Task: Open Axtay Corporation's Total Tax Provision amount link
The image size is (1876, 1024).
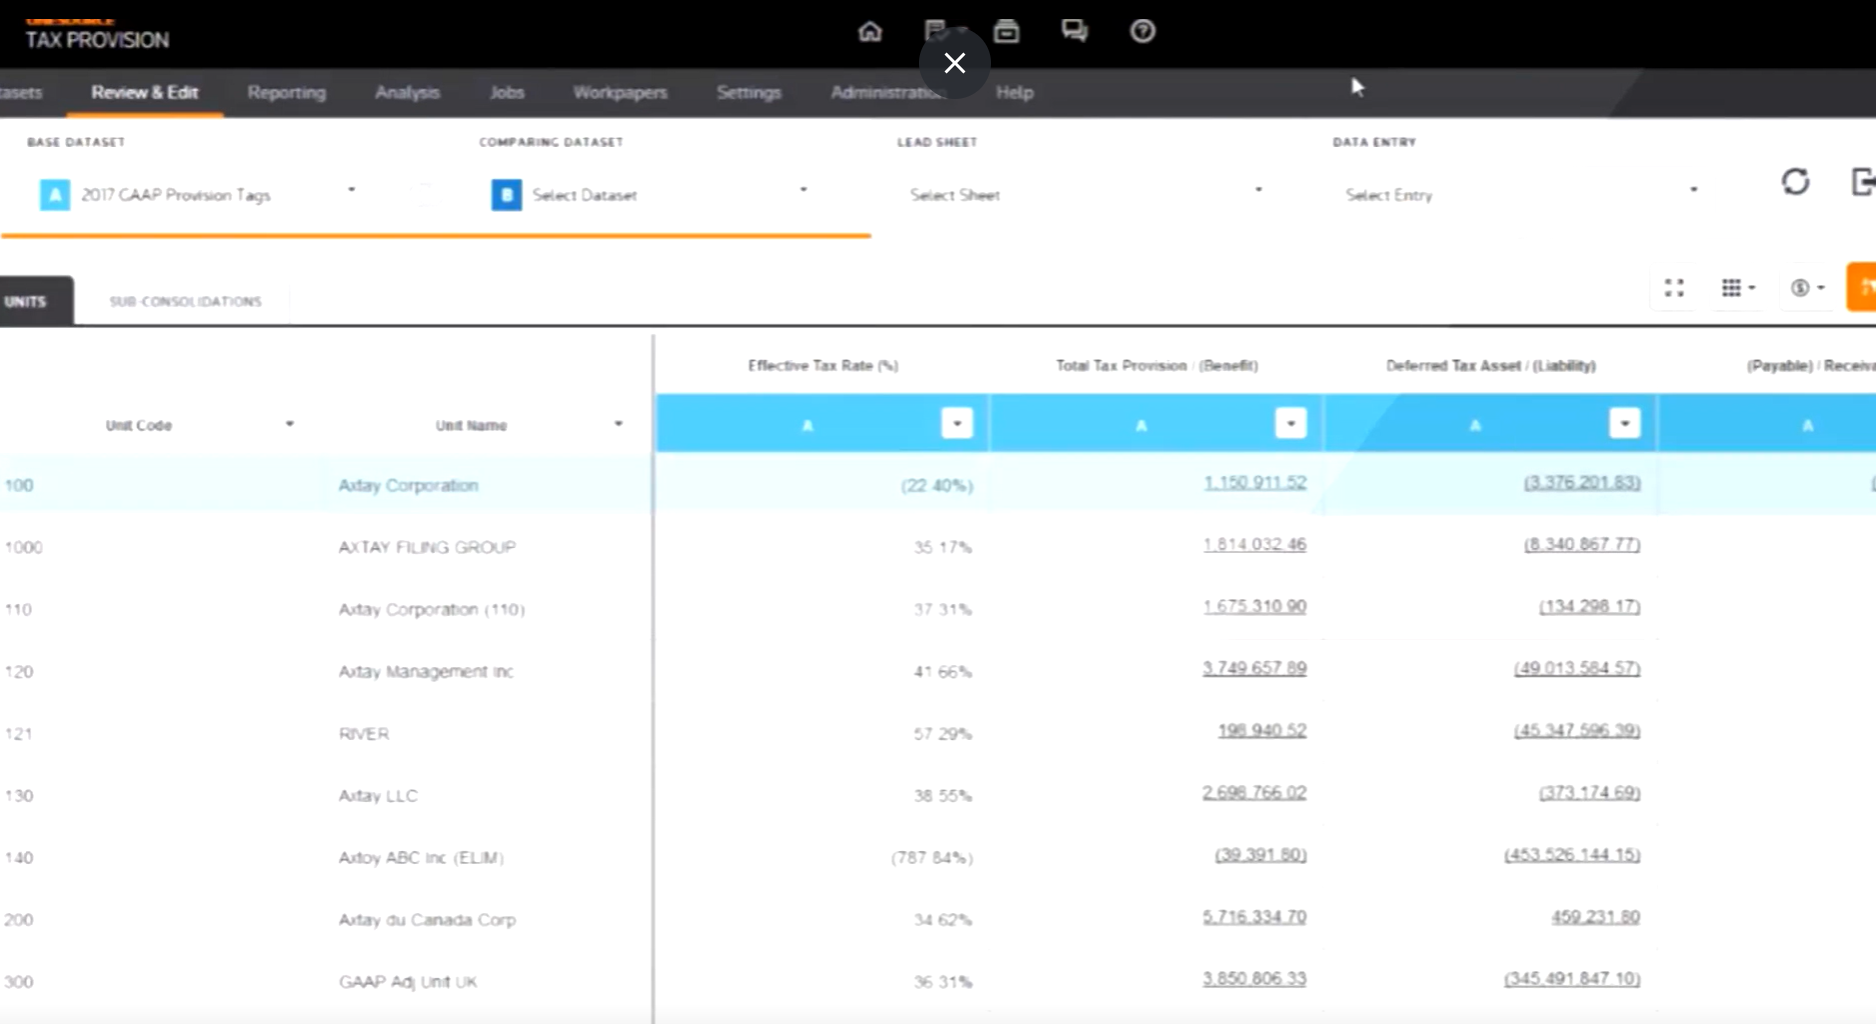Action: pyautogui.click(x=1255, y=482)
